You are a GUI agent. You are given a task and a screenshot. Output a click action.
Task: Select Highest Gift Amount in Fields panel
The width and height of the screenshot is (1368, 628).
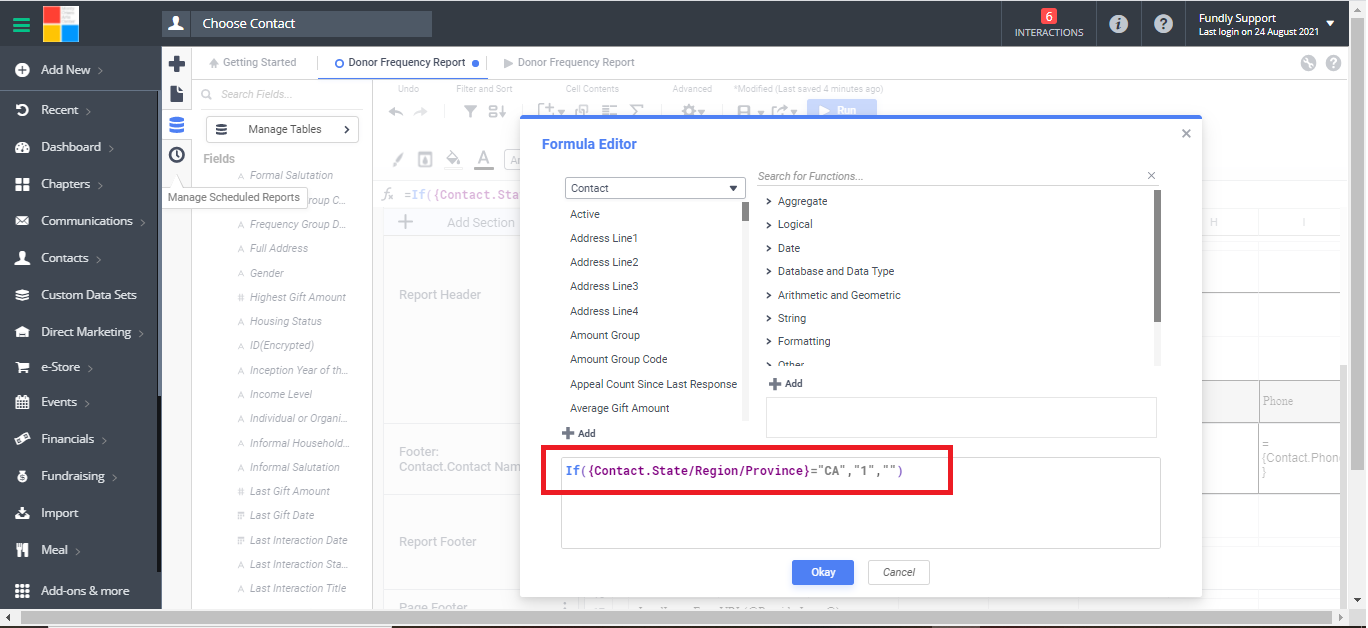coord(297,297)
